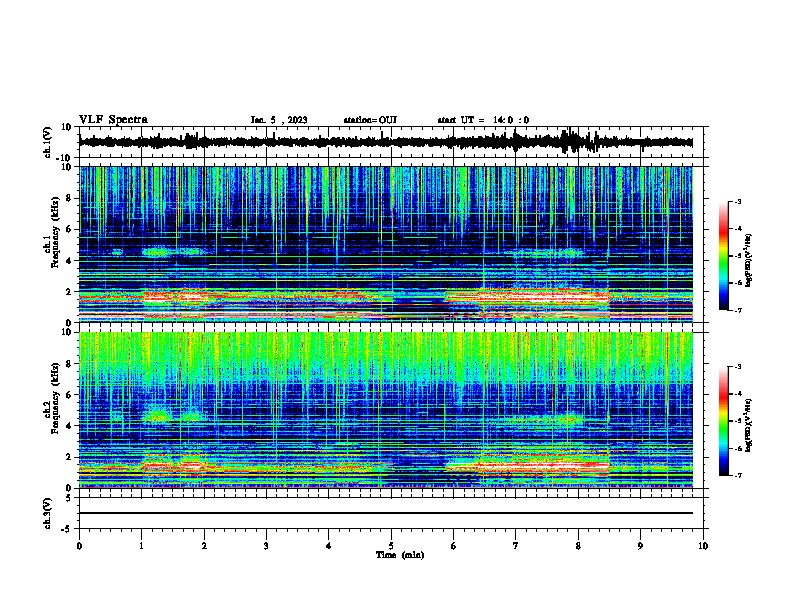The image size is (792, 612).
Task: Click the time-axis tick label "6"
Action: tap(454, 546)
